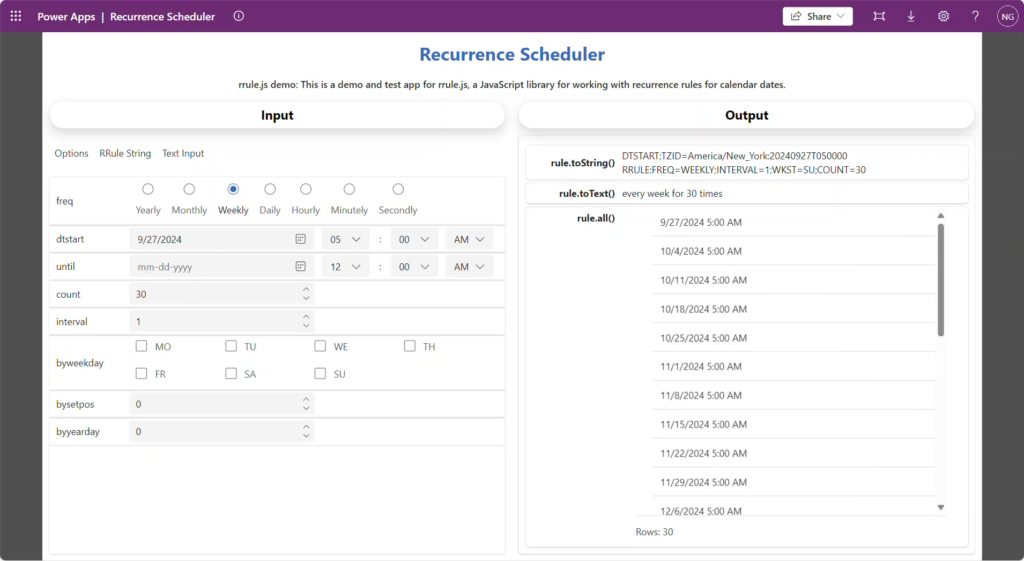The image size is (1024, 561).
Task: Open NG account avatar
Action: [1008, 16]
